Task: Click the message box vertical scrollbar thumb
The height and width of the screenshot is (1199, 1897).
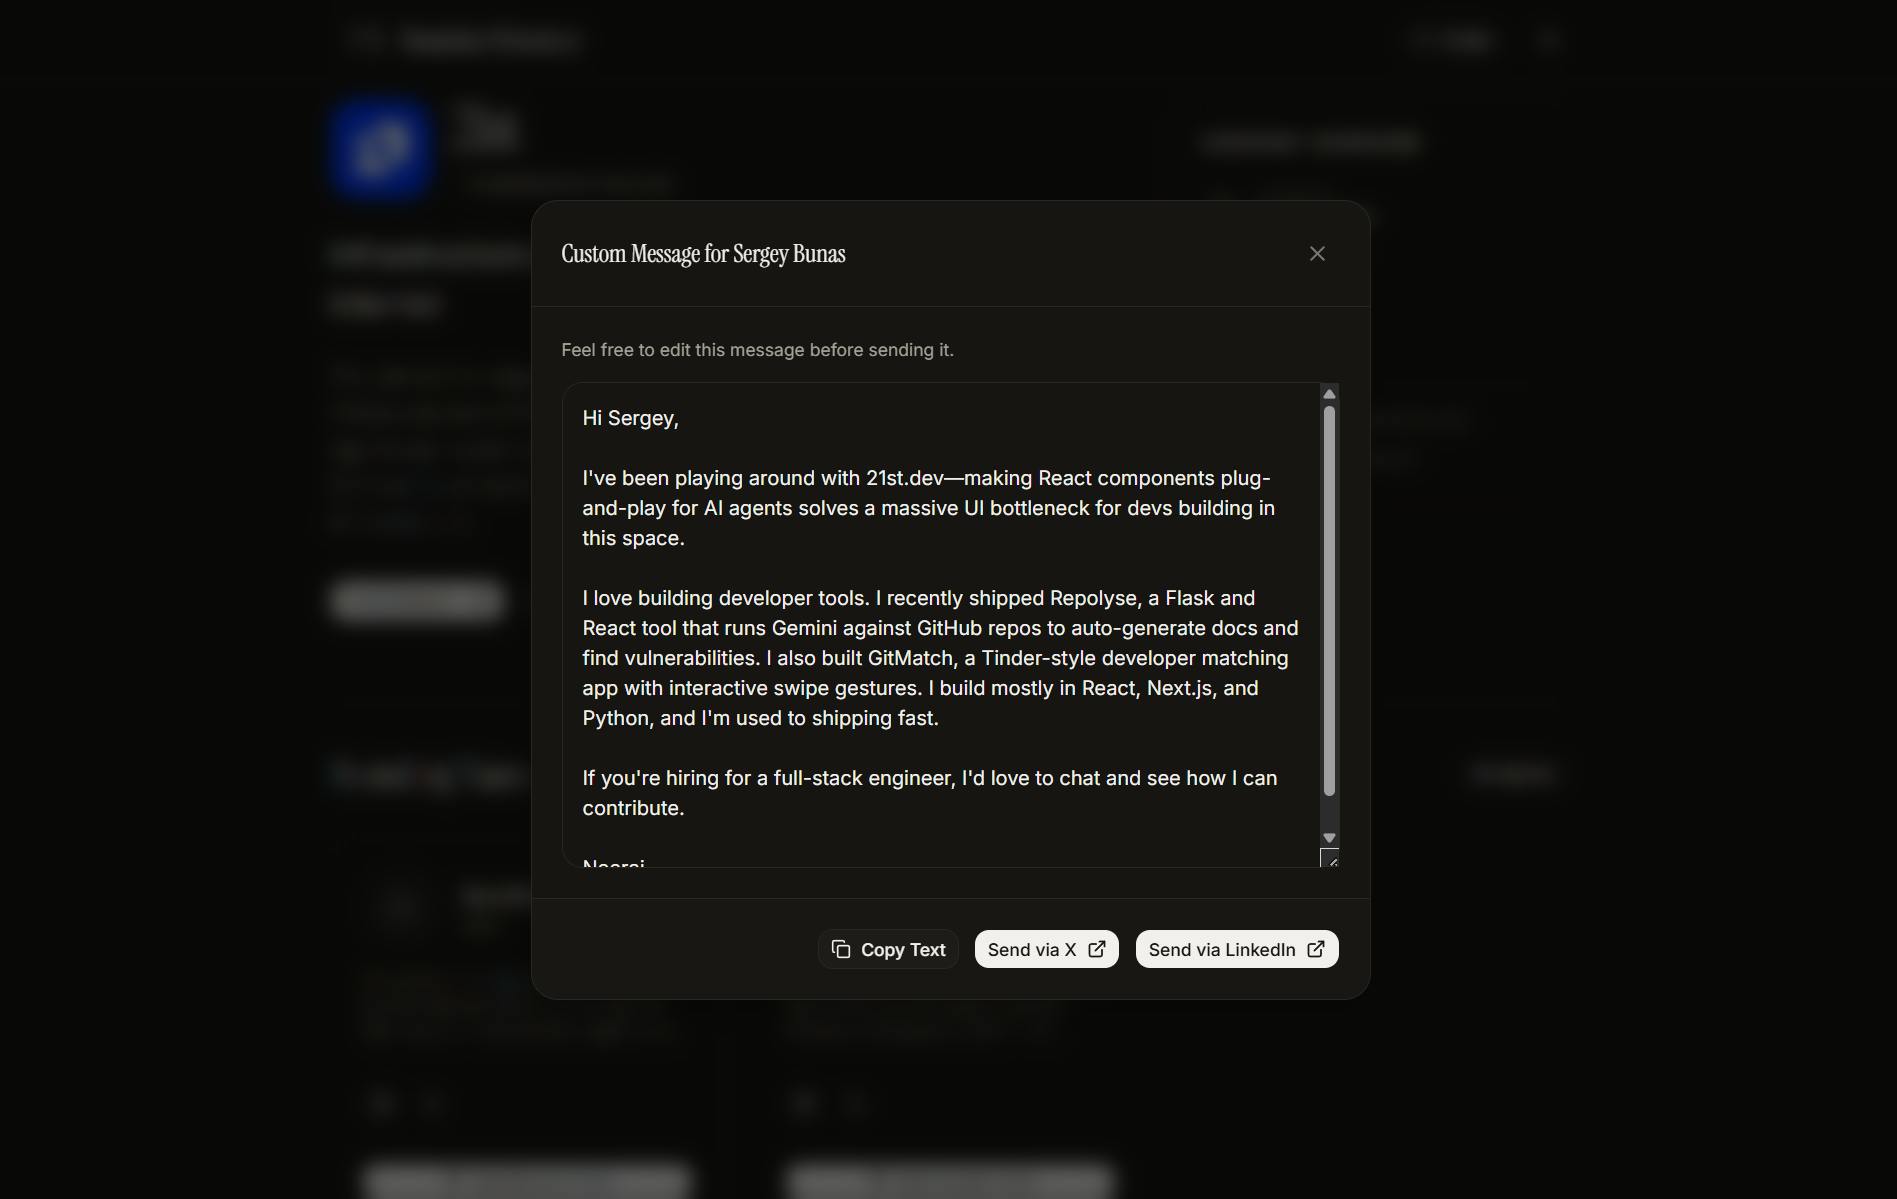Action: (1329, 601)
